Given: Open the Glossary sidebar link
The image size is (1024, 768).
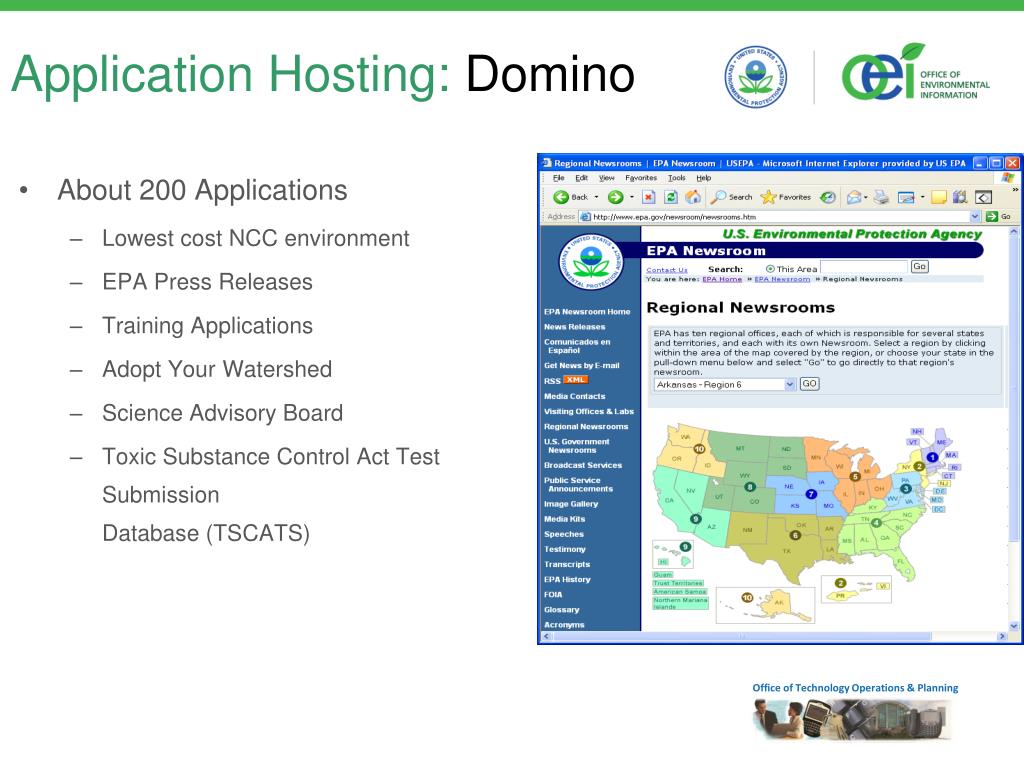Looking at the screenshot, I should [x=562, y=609].
